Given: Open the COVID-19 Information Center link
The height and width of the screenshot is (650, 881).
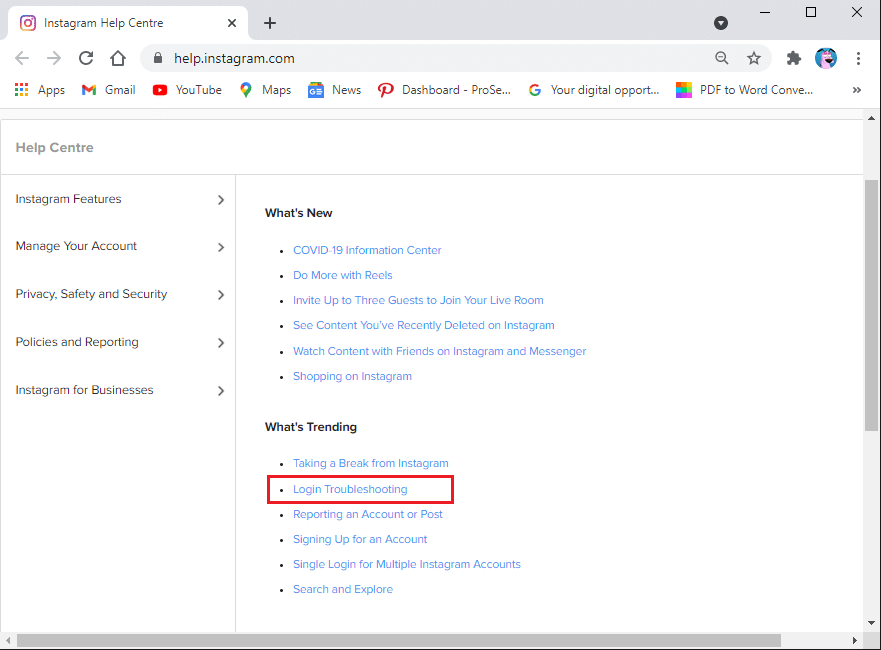Looking at the screenshot, I should point(367,250).
